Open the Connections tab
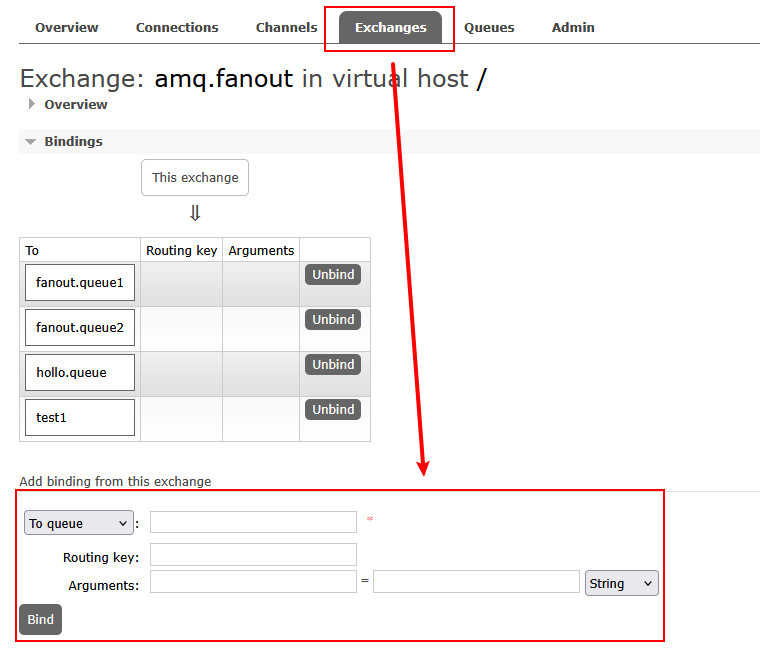Screen dimensions: 760x651 [x=177, y=27]
